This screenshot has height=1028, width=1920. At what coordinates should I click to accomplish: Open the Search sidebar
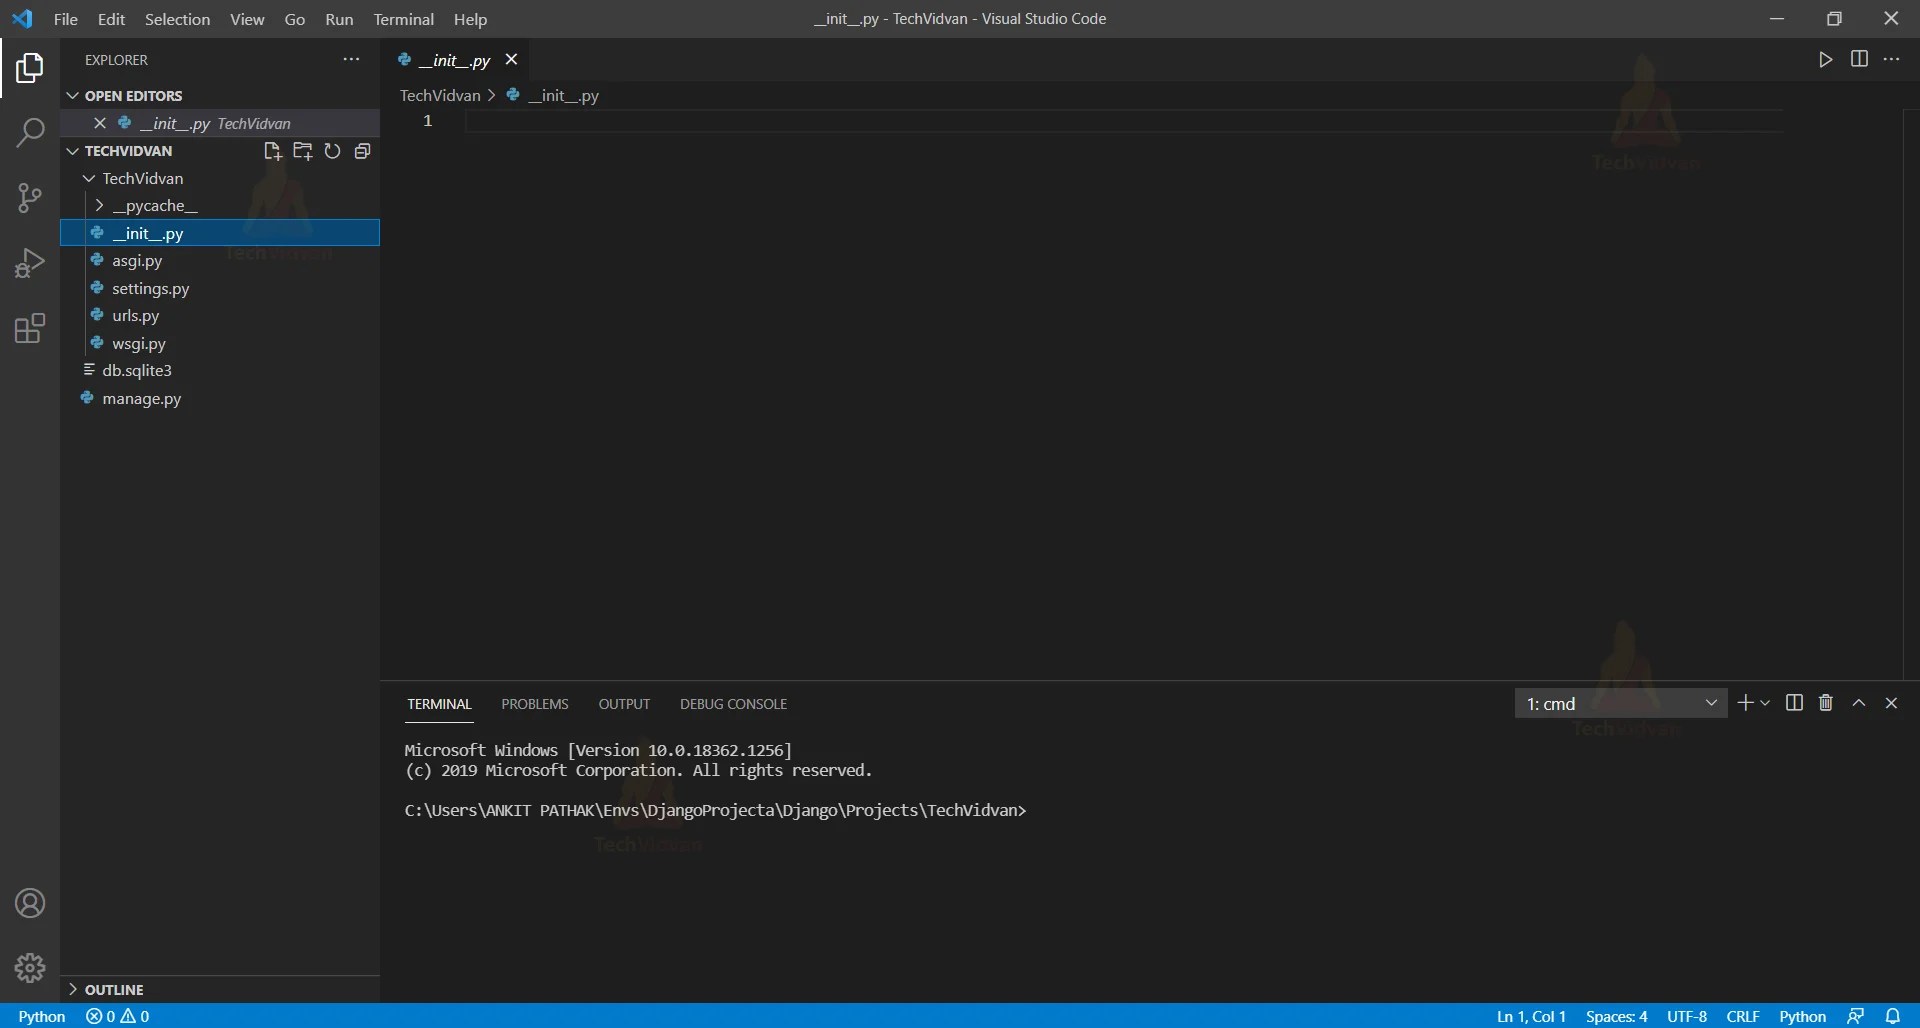[x=30, y=132]
